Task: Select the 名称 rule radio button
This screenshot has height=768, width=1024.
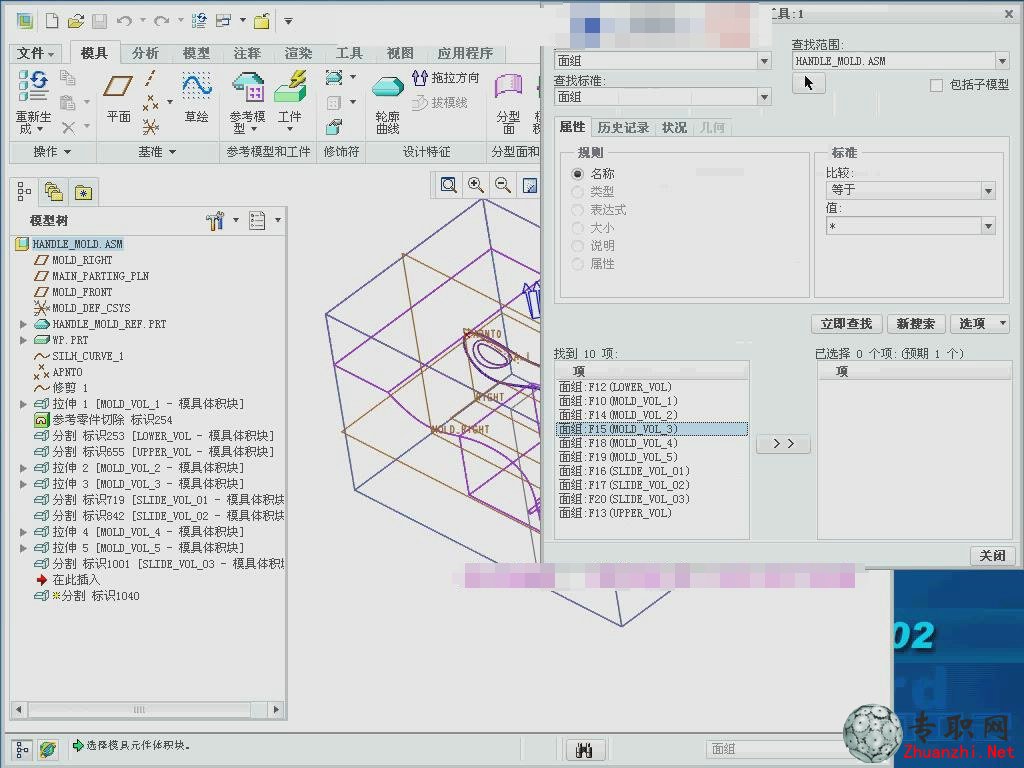Action: coord(577,174)
